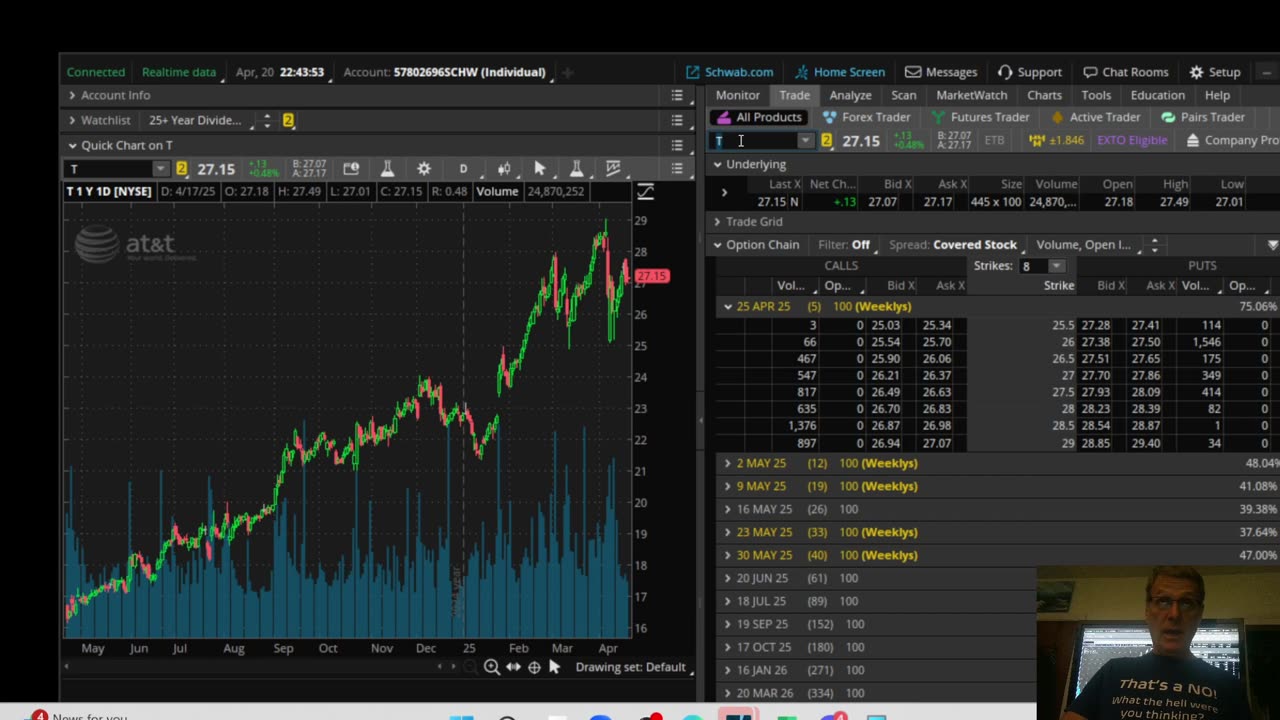Open the Account Info panel menu icon
1280x720 pixels.
(x=677, y=95)
